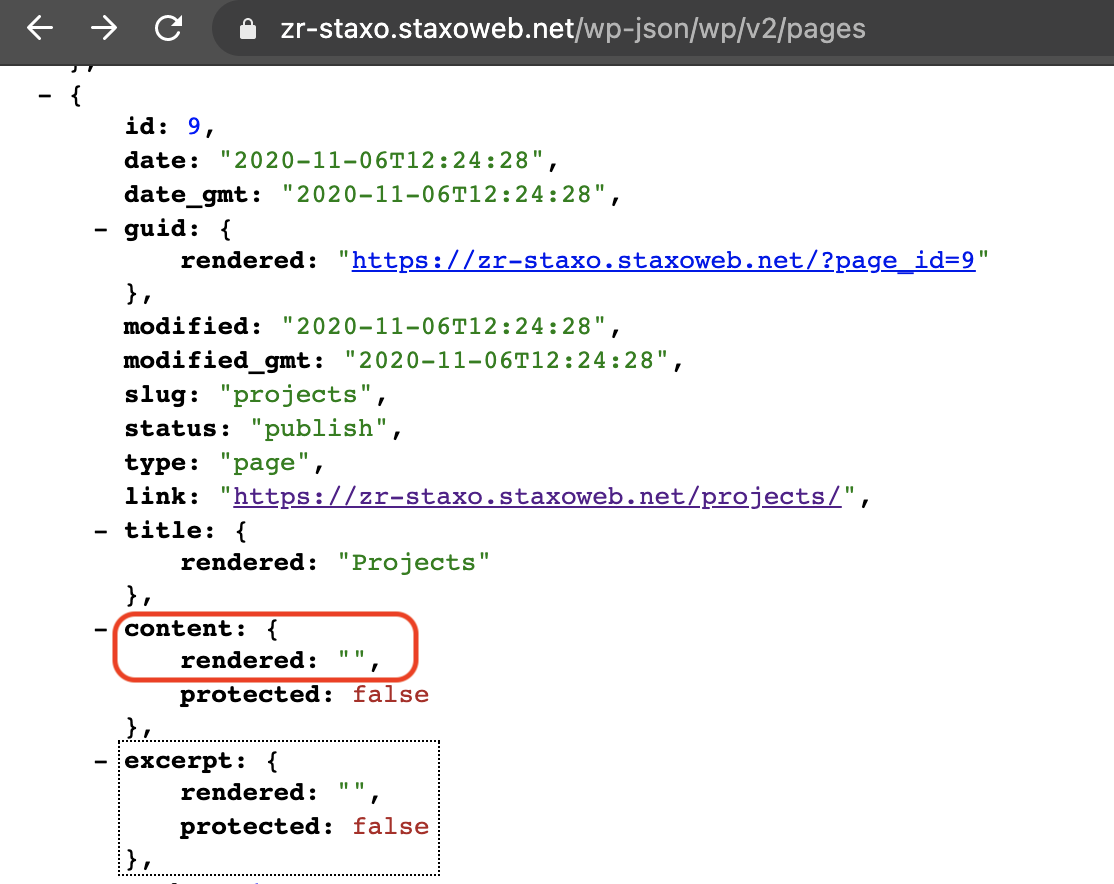
Task: Open the /projects/ page link
Action: click(x=538, y=496)
